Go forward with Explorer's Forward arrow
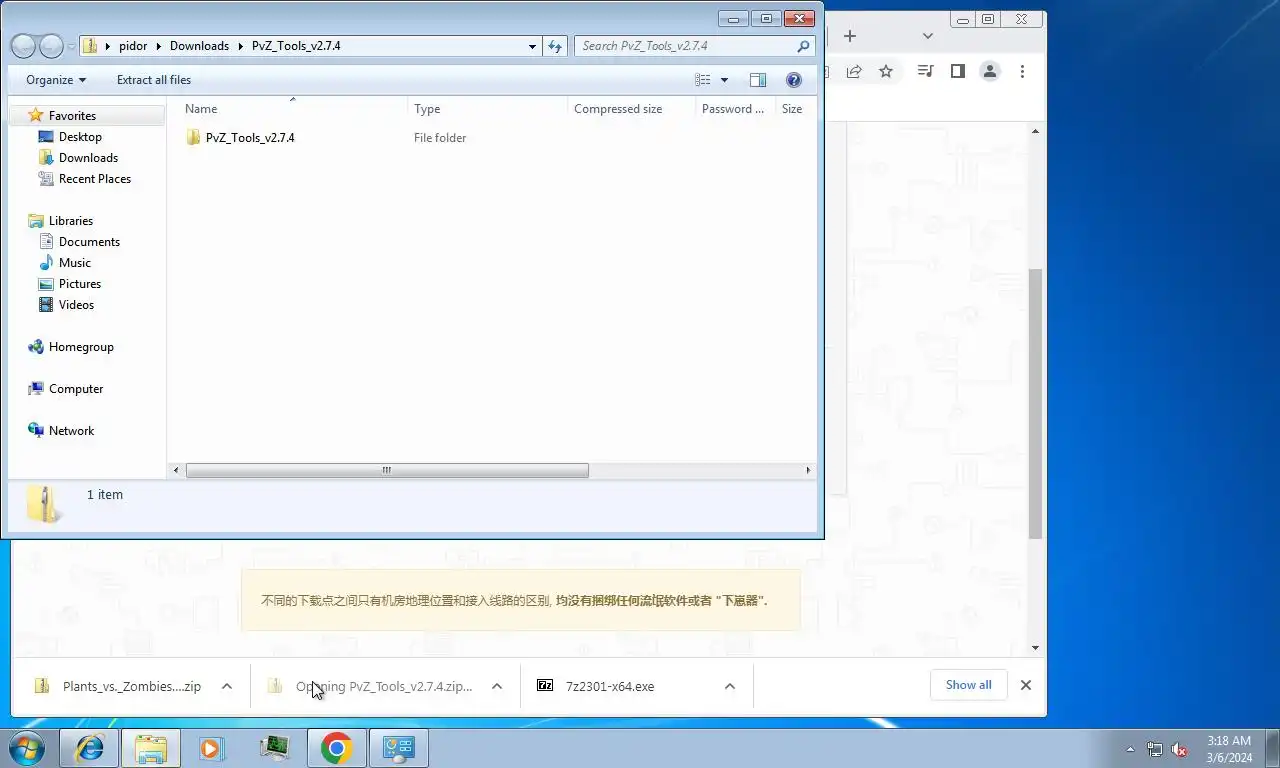This screenshot has width=1280, height=768. [51, 46]
